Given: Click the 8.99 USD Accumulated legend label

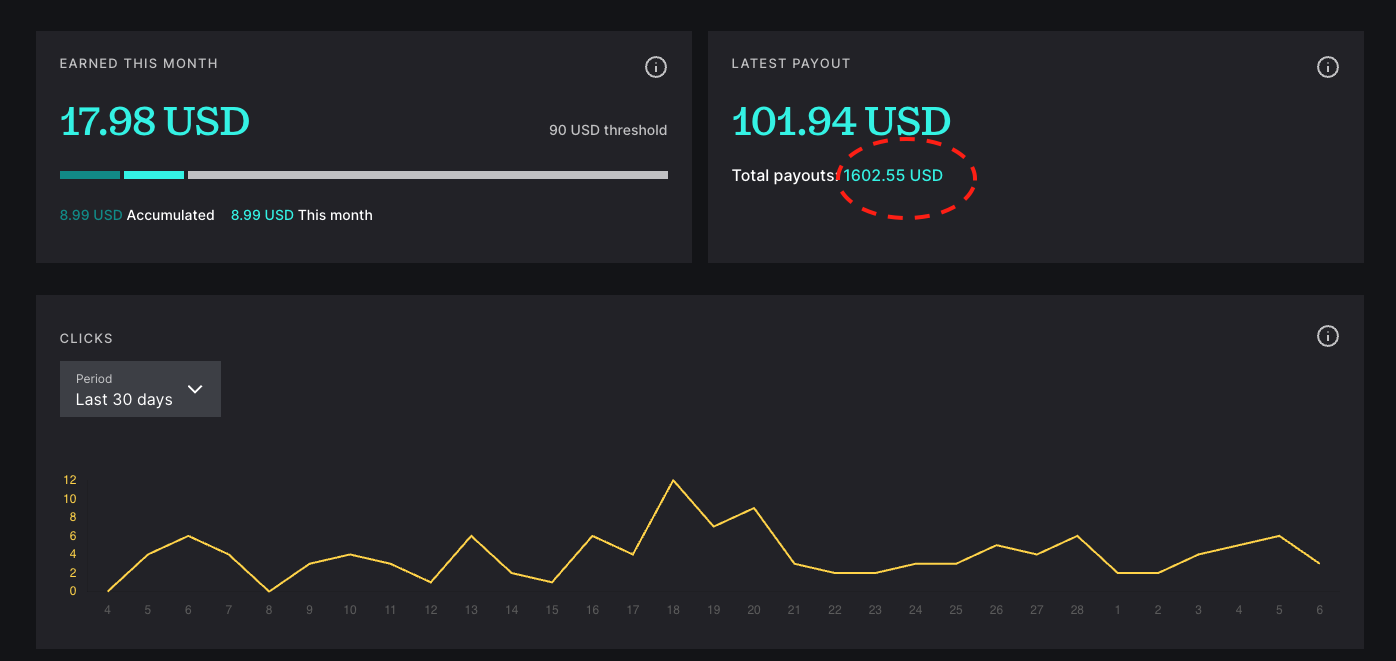Looking at the screenshot, I should point(137,215).
